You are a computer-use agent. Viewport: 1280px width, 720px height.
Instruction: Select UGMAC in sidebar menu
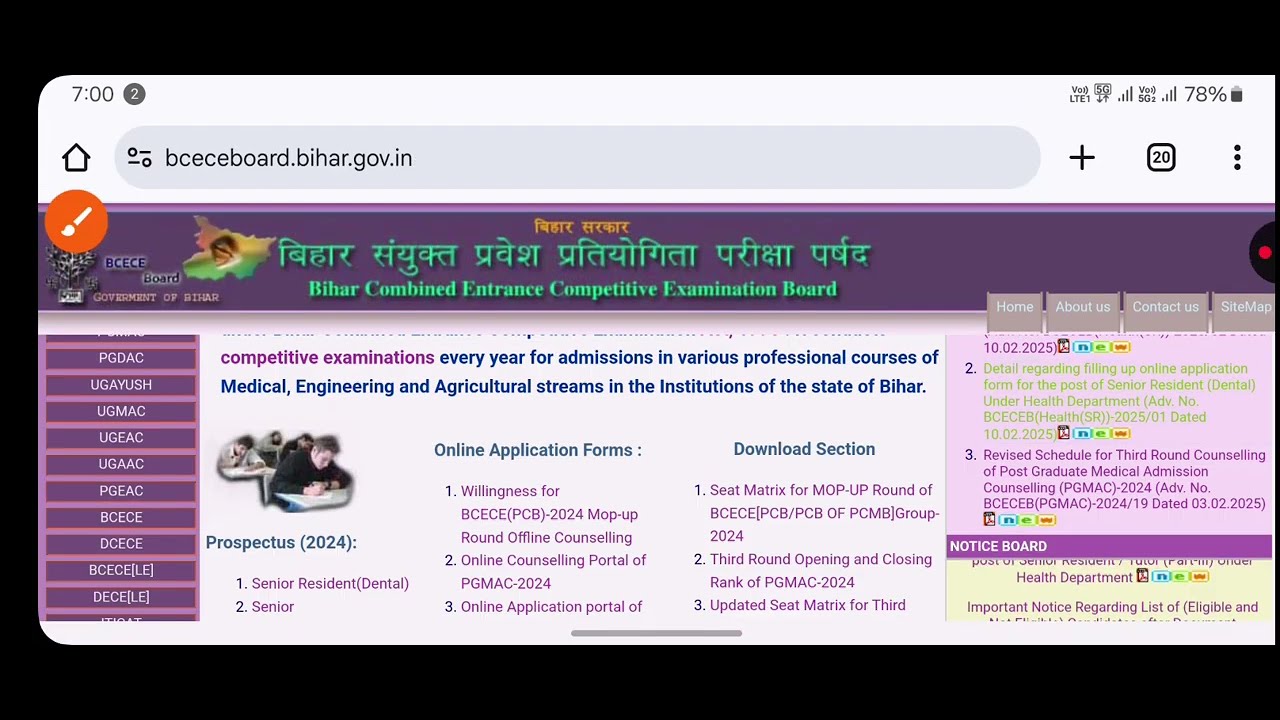click(x=121, y=411)
